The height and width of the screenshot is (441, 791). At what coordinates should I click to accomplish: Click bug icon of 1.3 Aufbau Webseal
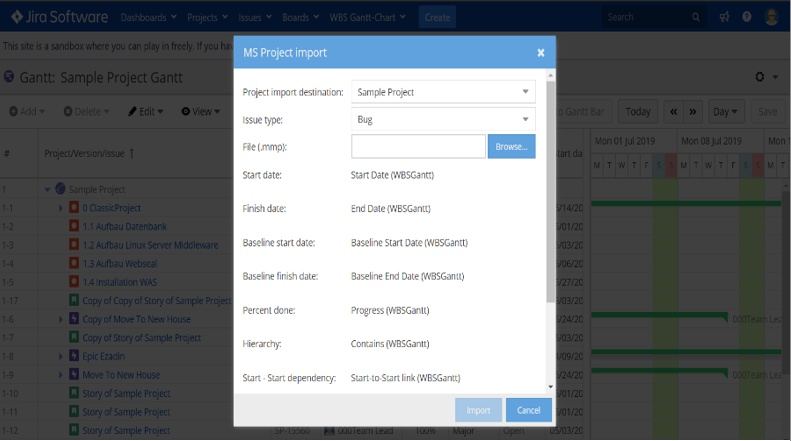click(74, 263)
